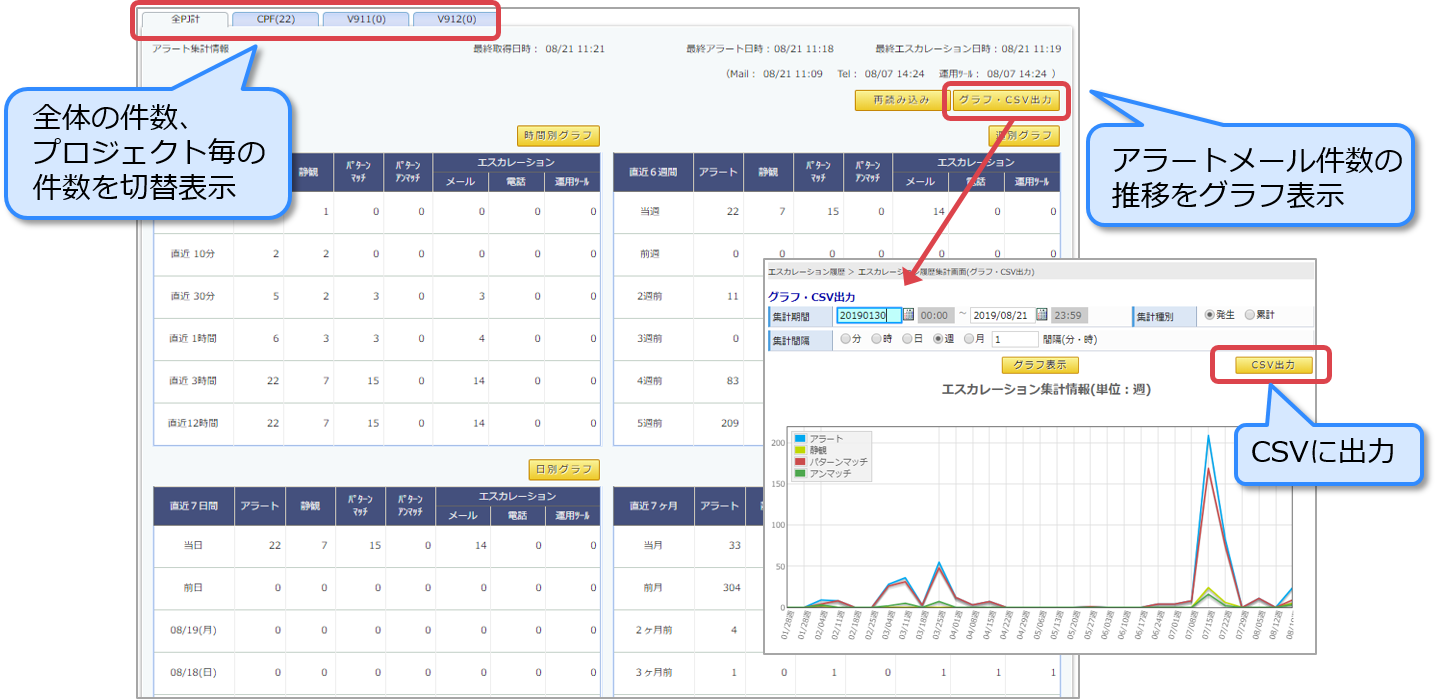Screen dimensions: 1437x699
Task: Click the interval number input field
Action: (1015, 339)
